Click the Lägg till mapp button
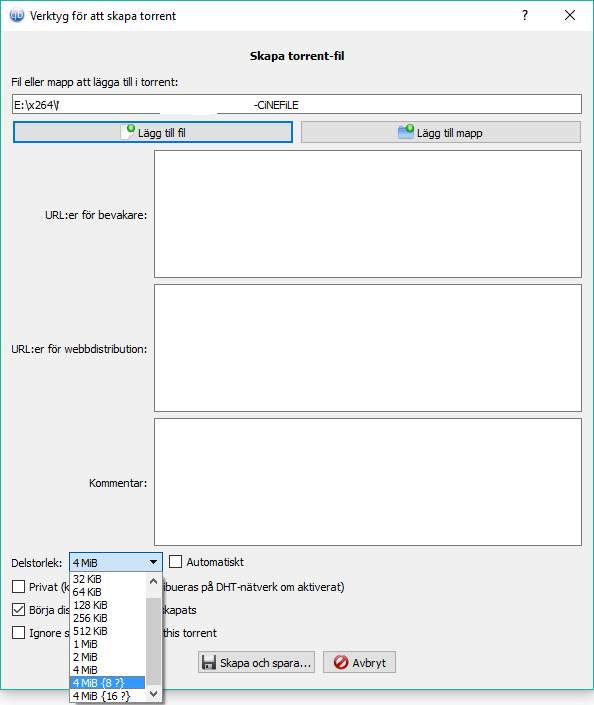The height and width of the screenshot is (705, 594). [x=441, y=132]
